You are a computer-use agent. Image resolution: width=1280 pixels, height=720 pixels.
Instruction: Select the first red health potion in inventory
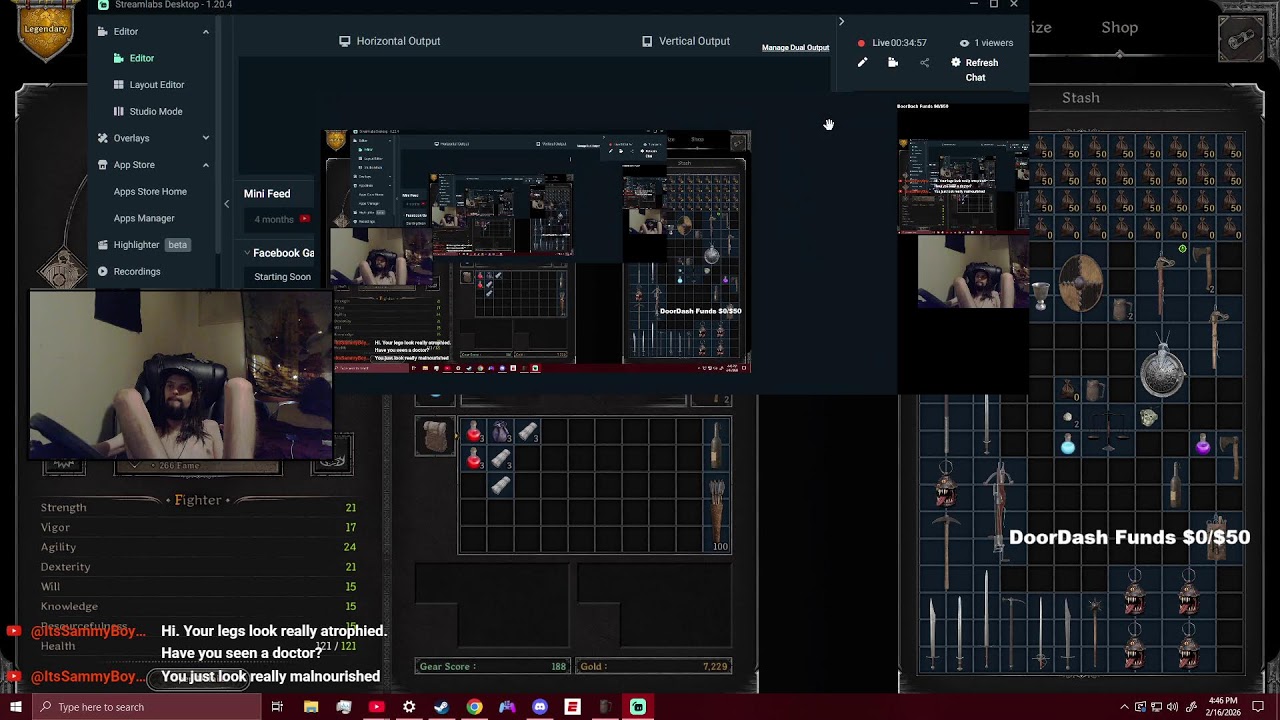(474, 431)
